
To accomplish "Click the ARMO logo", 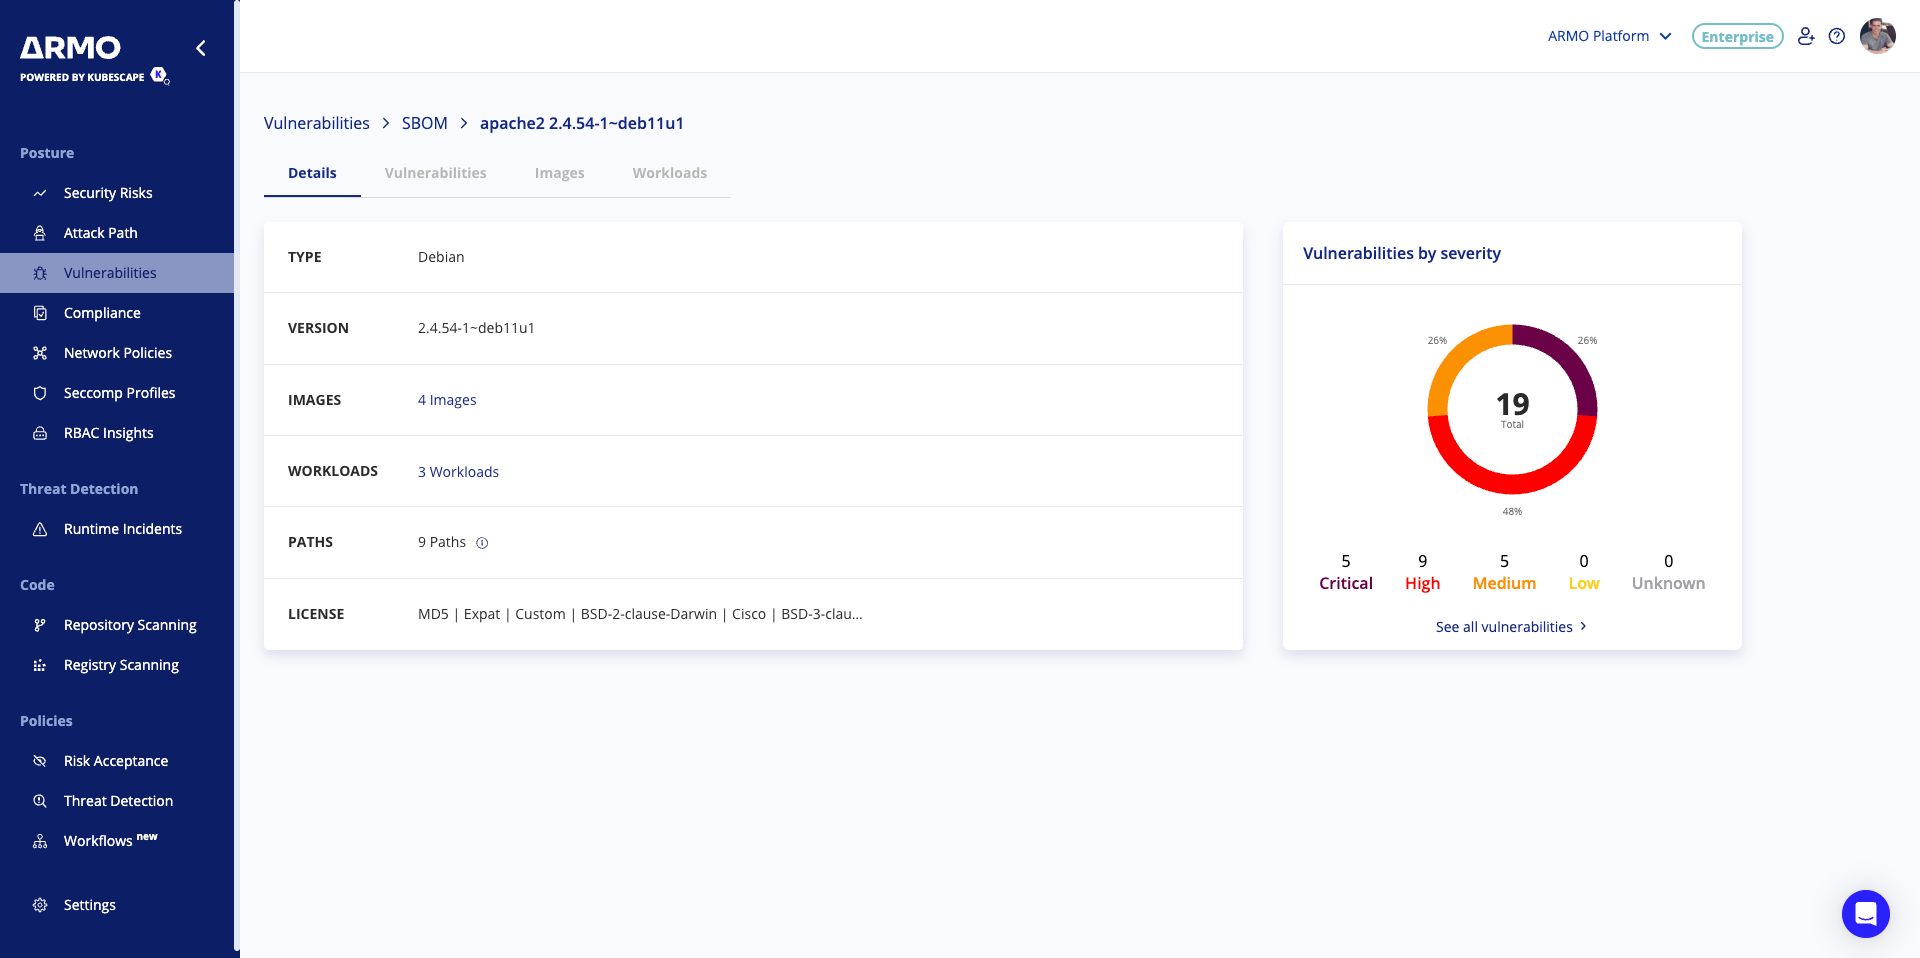I will [x=70, y=47].
